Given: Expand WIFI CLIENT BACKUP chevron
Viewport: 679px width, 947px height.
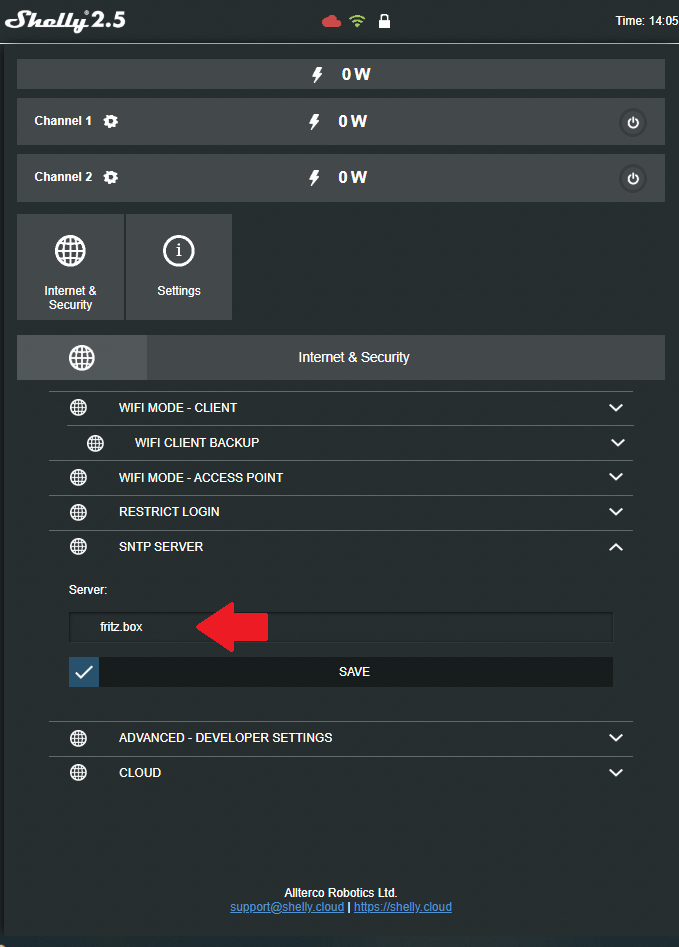Looking at the screenshot, I should (617, 443).
